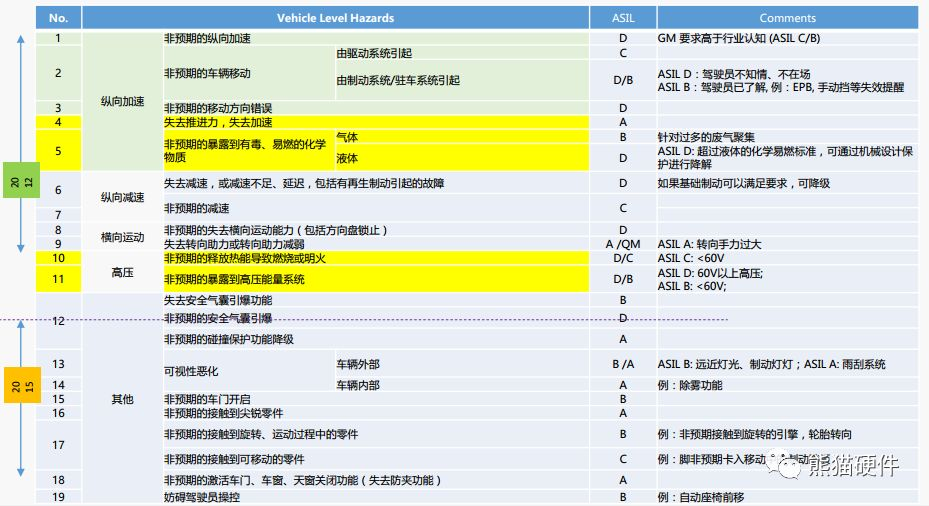Select hazard "非预期的移动方向错误"
Viewport: 929px width, 506px height.
[x=218, y=108]
